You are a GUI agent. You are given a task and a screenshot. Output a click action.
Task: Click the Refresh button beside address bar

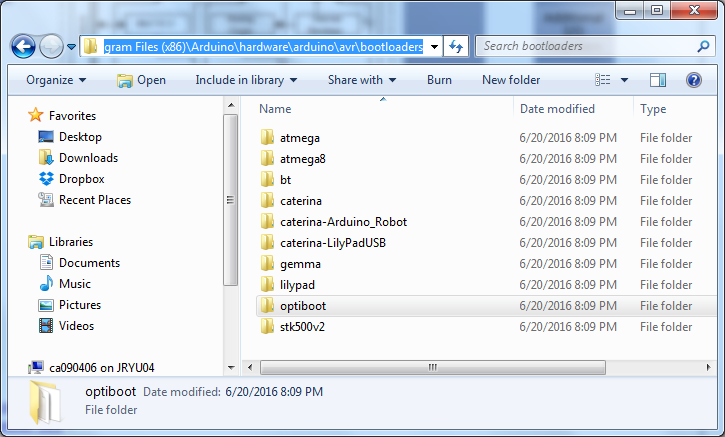tap(456, 46)
